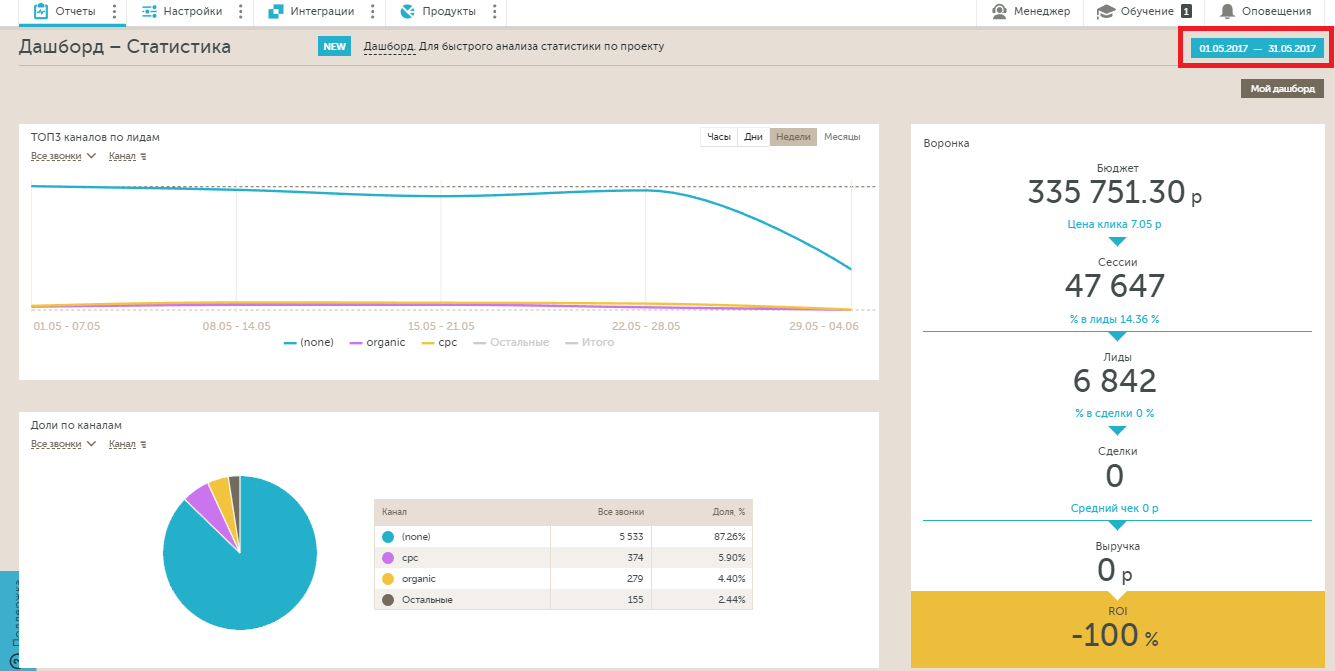Expand Все звонки dropdown in ТОП3 chart

point(63,156)
